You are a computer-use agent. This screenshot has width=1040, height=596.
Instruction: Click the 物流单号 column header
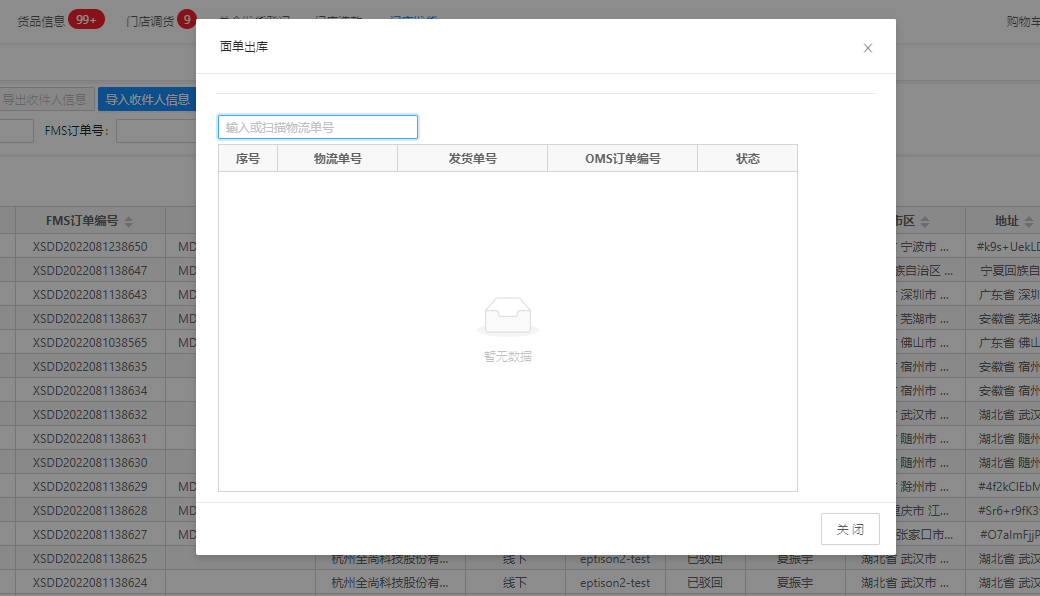coord(337,159)
